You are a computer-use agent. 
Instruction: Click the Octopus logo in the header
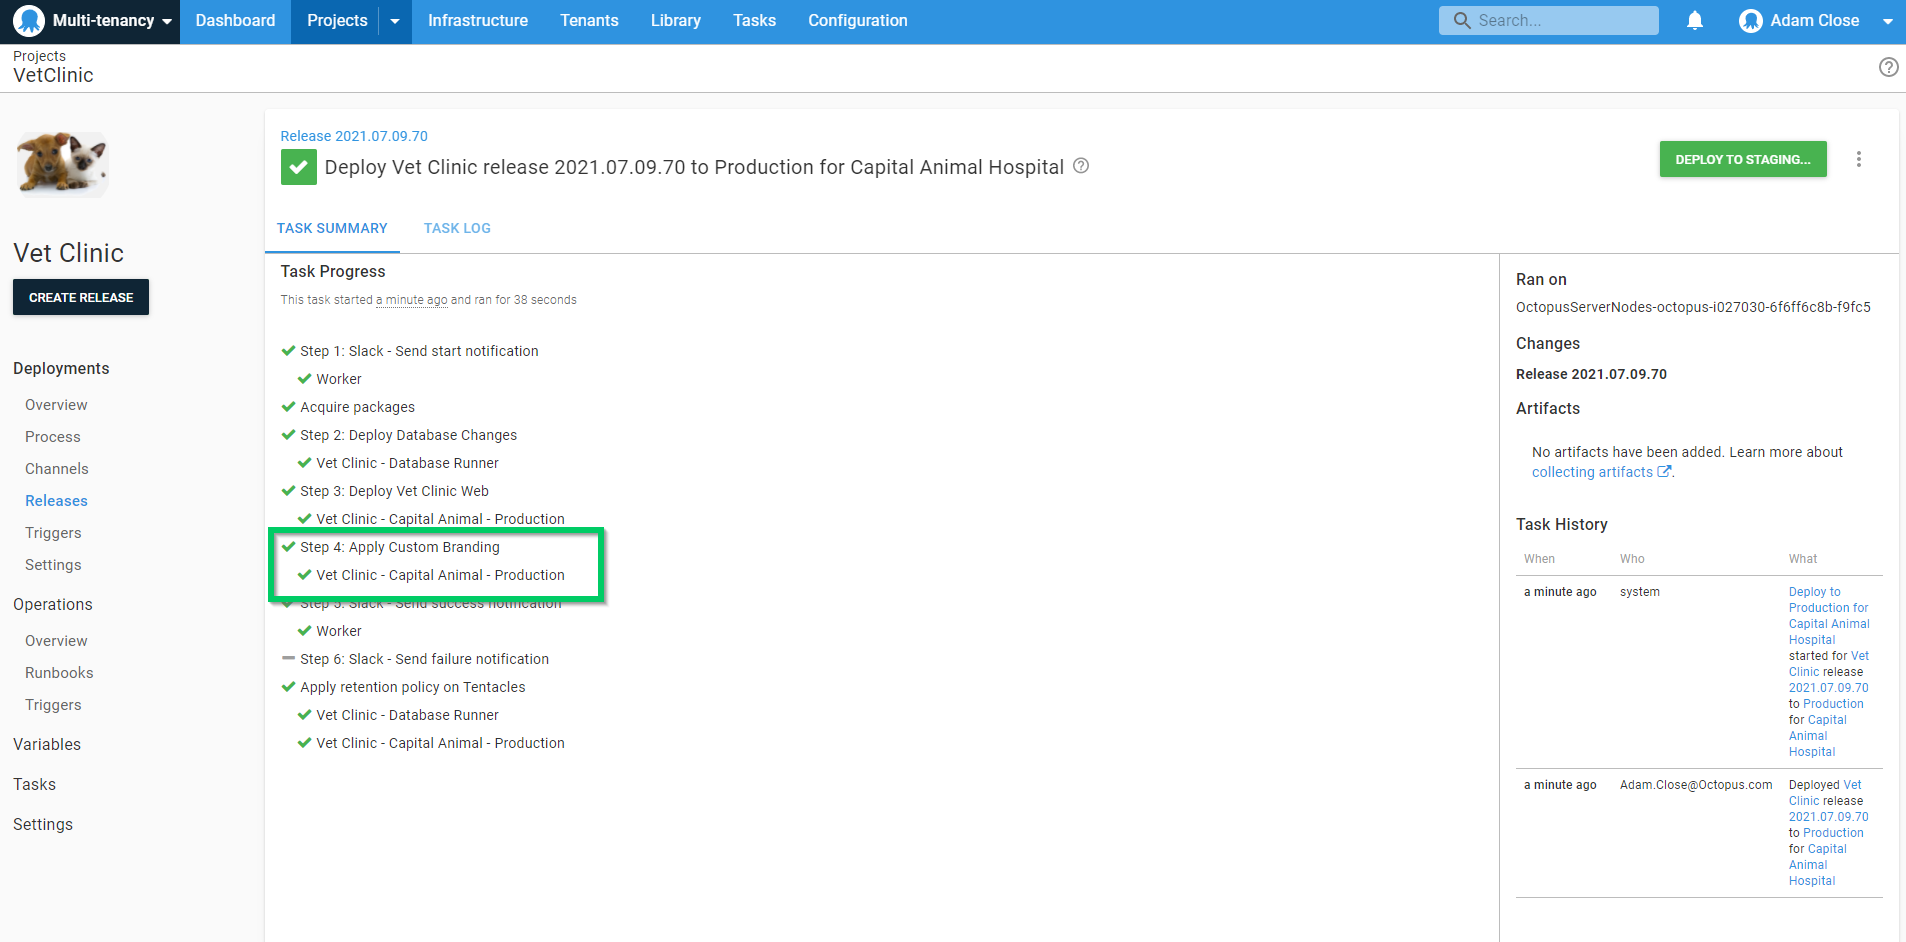tap(29, 21)
